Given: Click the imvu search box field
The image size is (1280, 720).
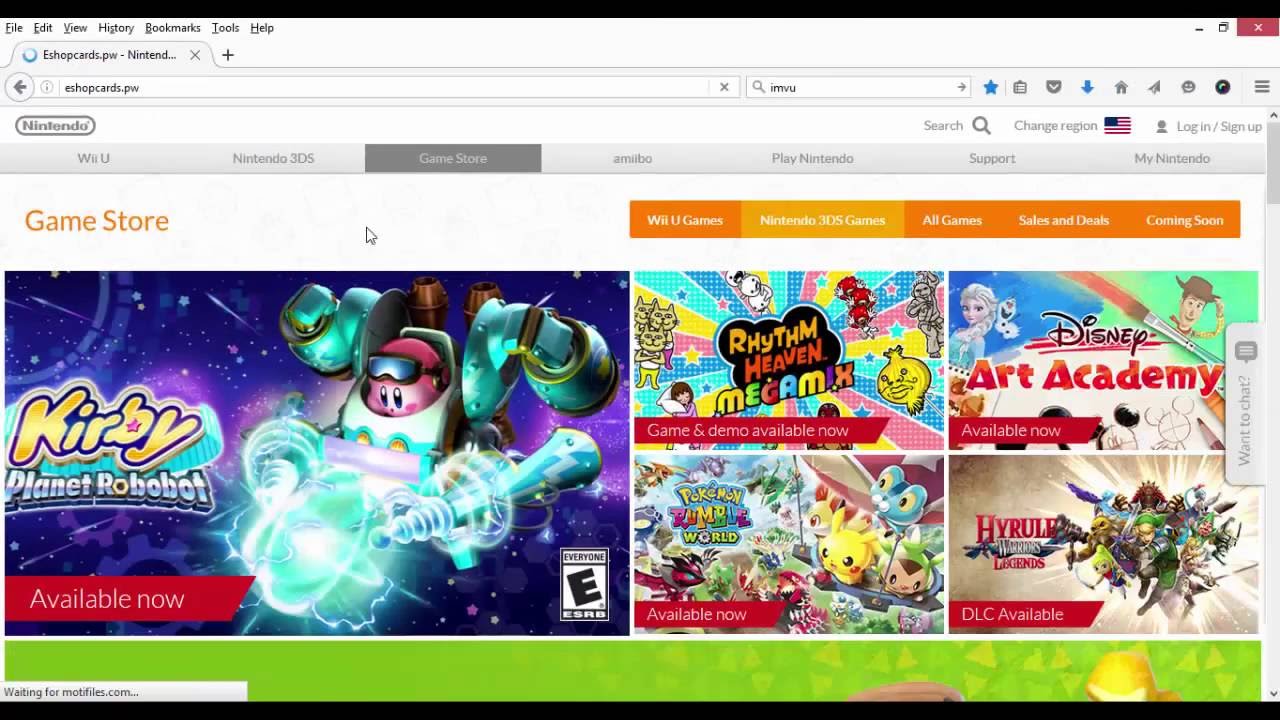Looking at the screenshot, I should click(x=860, y=87).
